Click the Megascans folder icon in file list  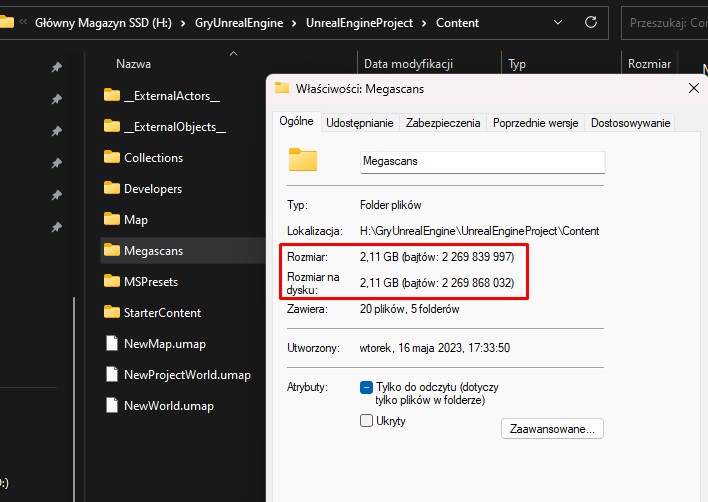tap(112, 250)
